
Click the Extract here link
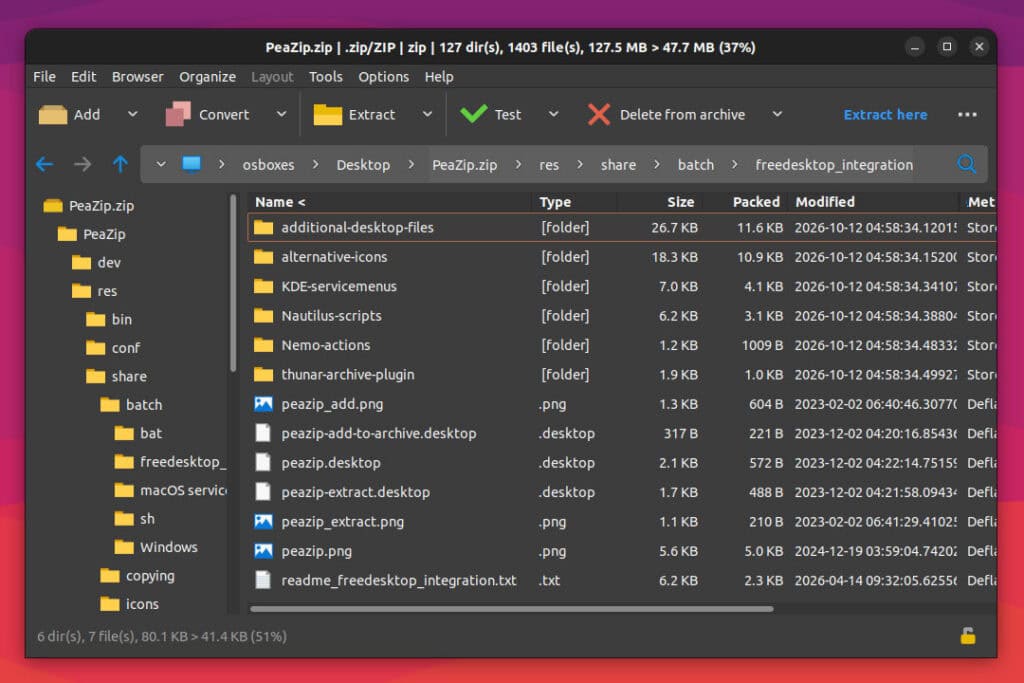point(885,115)
